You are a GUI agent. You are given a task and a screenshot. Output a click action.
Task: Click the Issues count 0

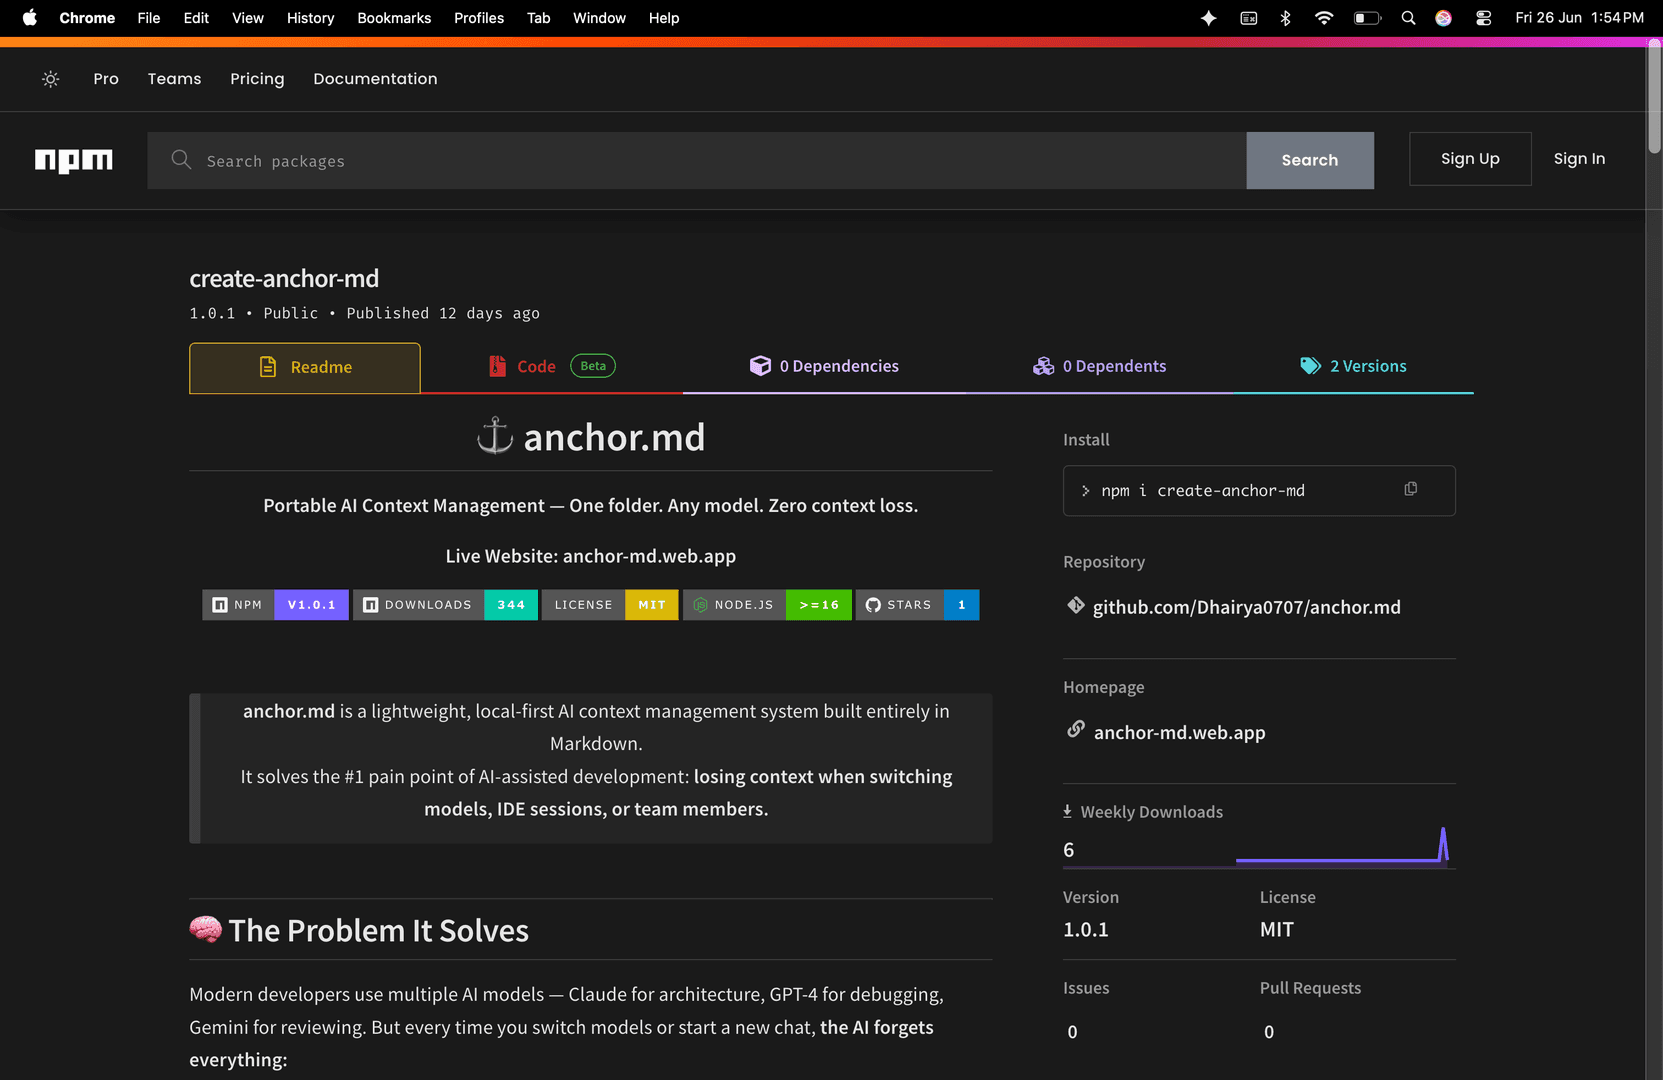(1072, 1032)
